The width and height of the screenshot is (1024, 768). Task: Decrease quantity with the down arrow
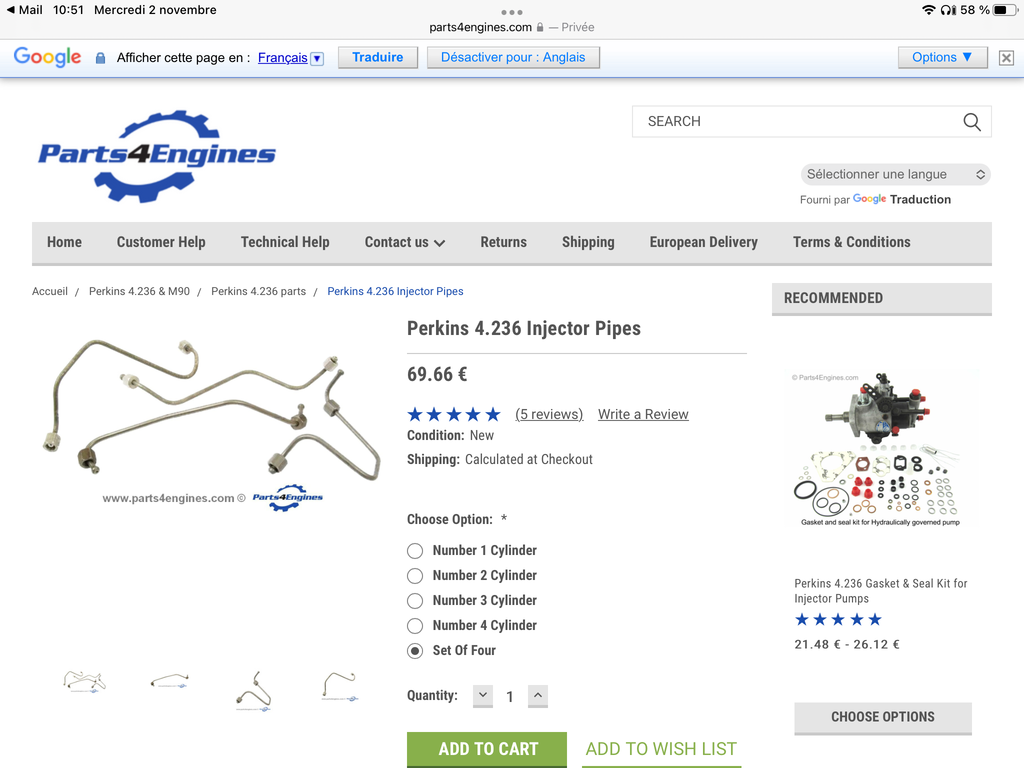click(x=483, y=696)
